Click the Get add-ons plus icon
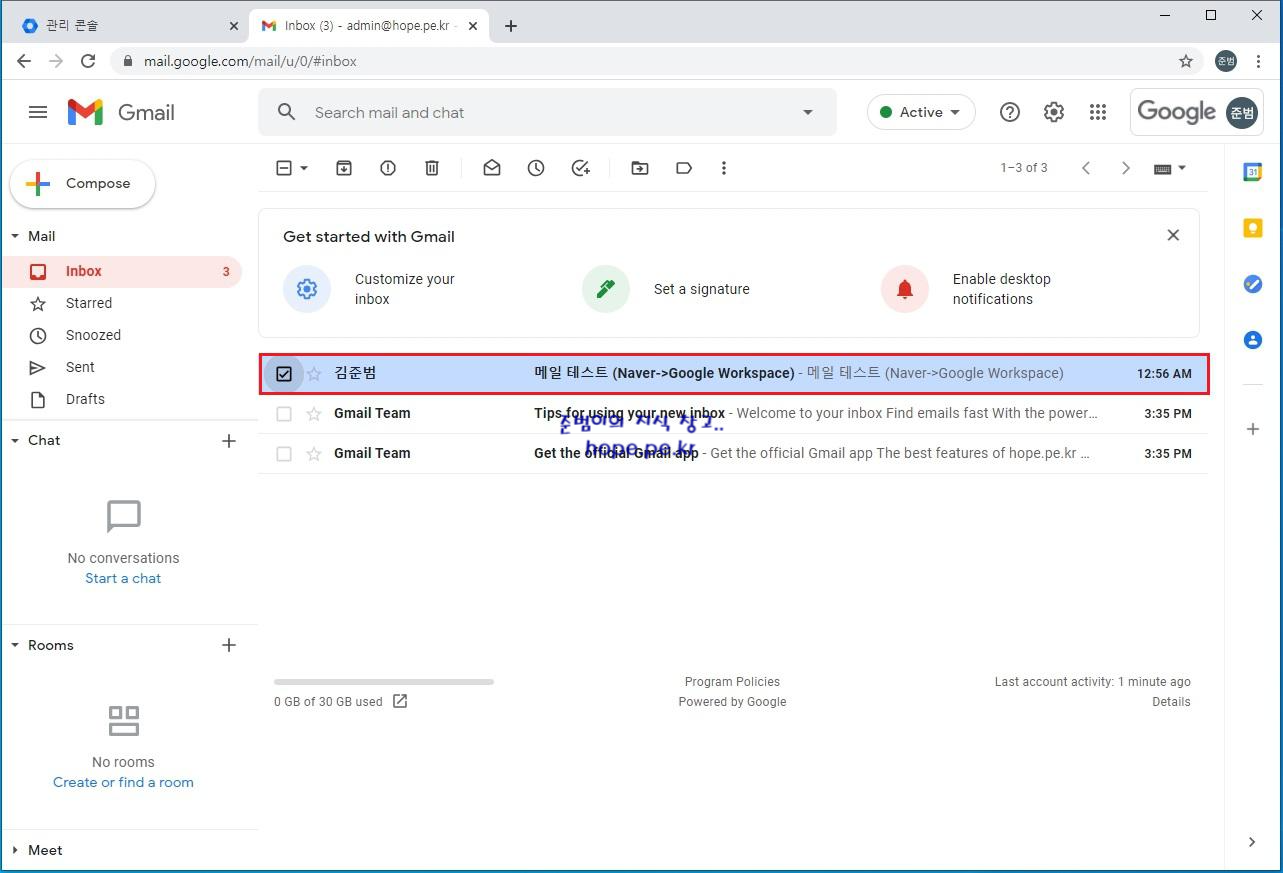 point(1253,429)
